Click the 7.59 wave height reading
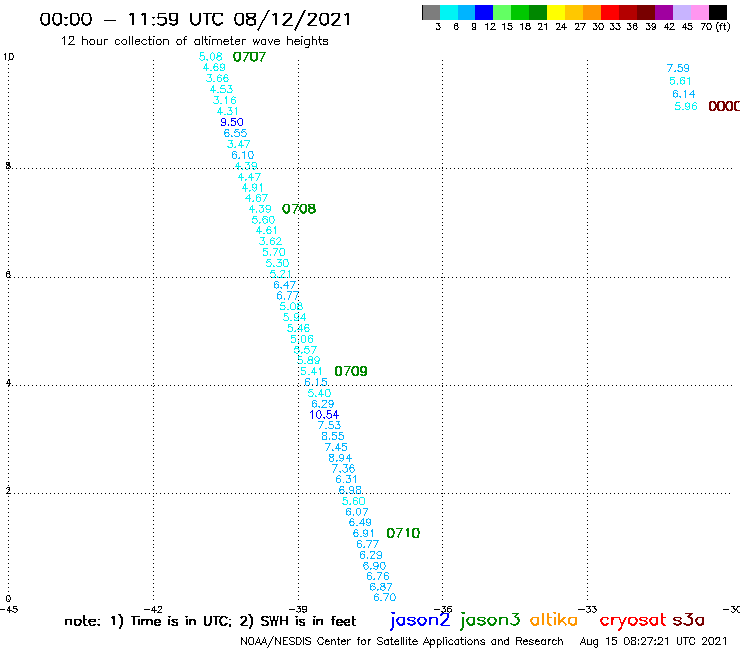Viewport: 740px width, 650px height. click(x=678, y=68)
